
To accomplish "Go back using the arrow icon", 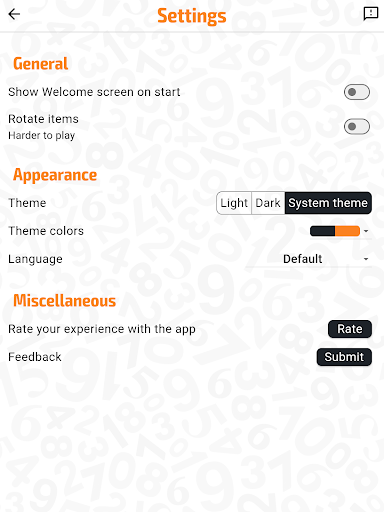I will pyautogui.click(x=14, y=14).
